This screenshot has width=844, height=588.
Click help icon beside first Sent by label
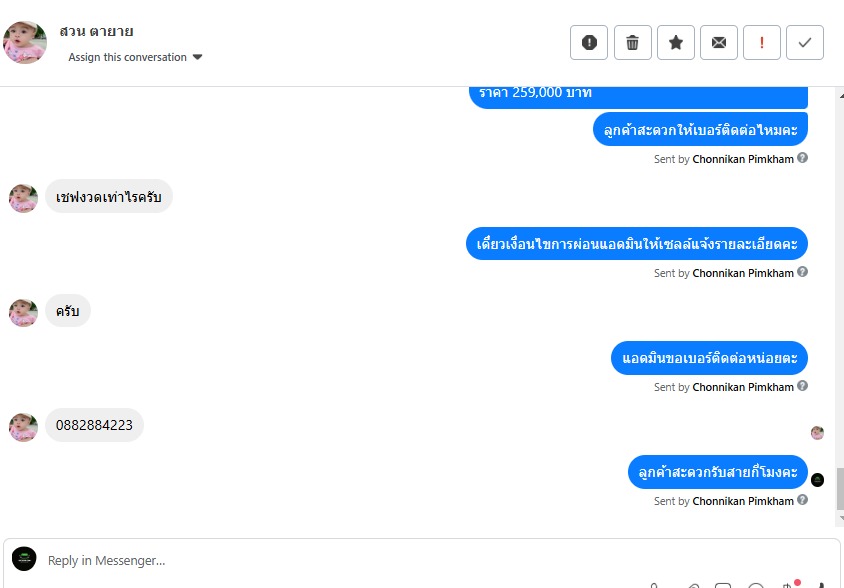[x=802, y=158]
